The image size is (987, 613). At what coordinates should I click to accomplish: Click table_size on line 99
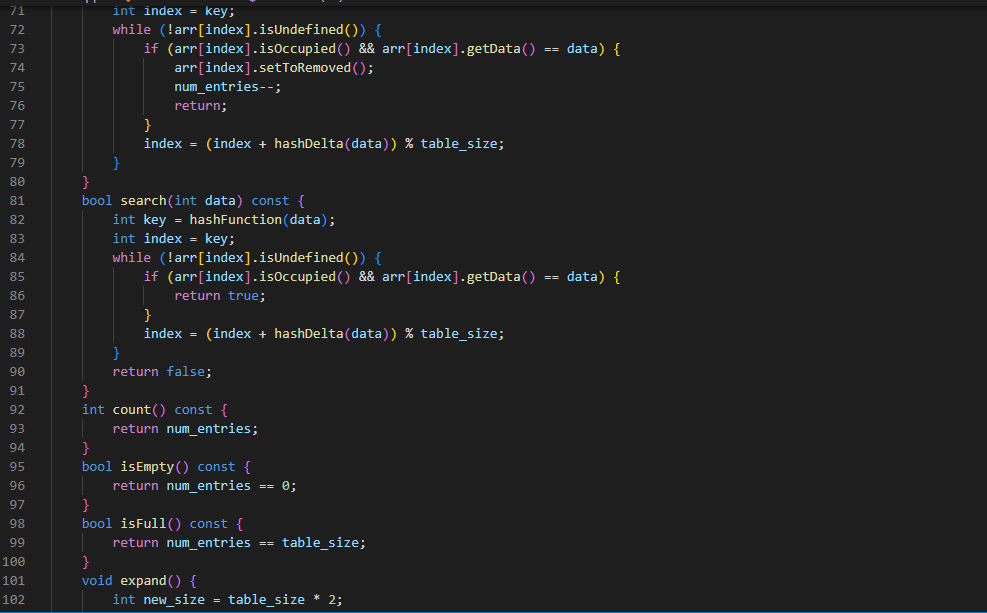click(x=320, y=543)
